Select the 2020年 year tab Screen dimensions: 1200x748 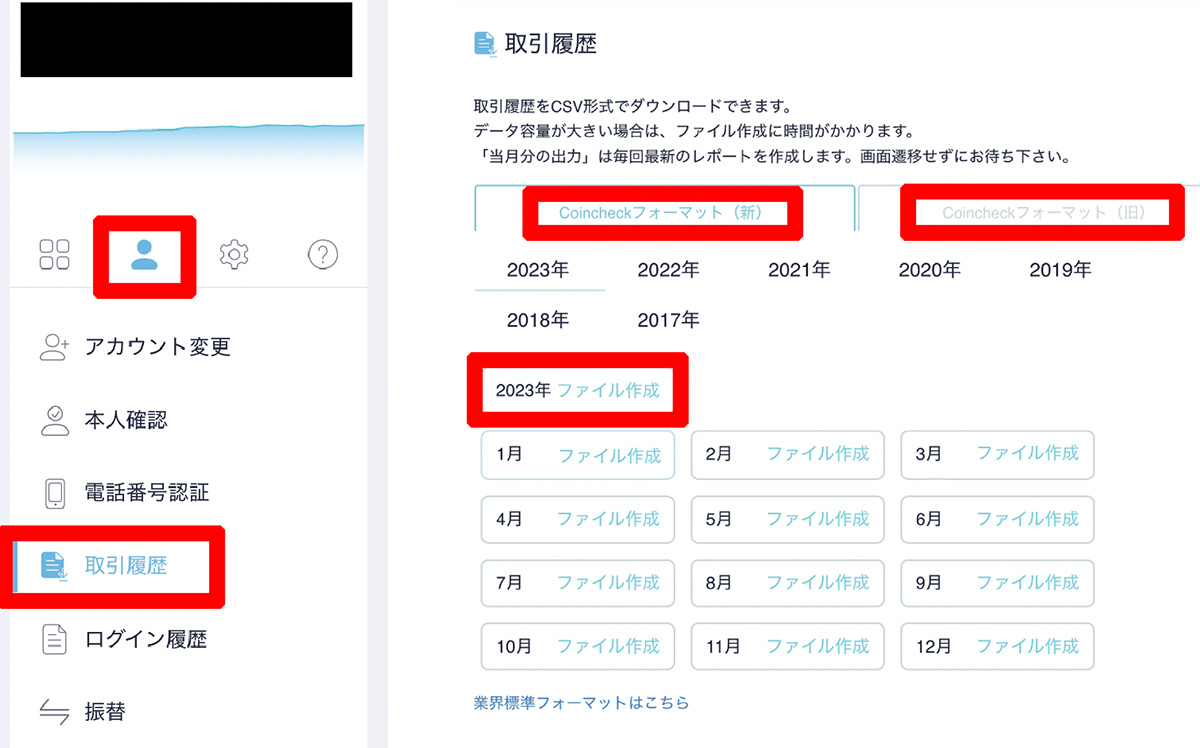(930, 269)
